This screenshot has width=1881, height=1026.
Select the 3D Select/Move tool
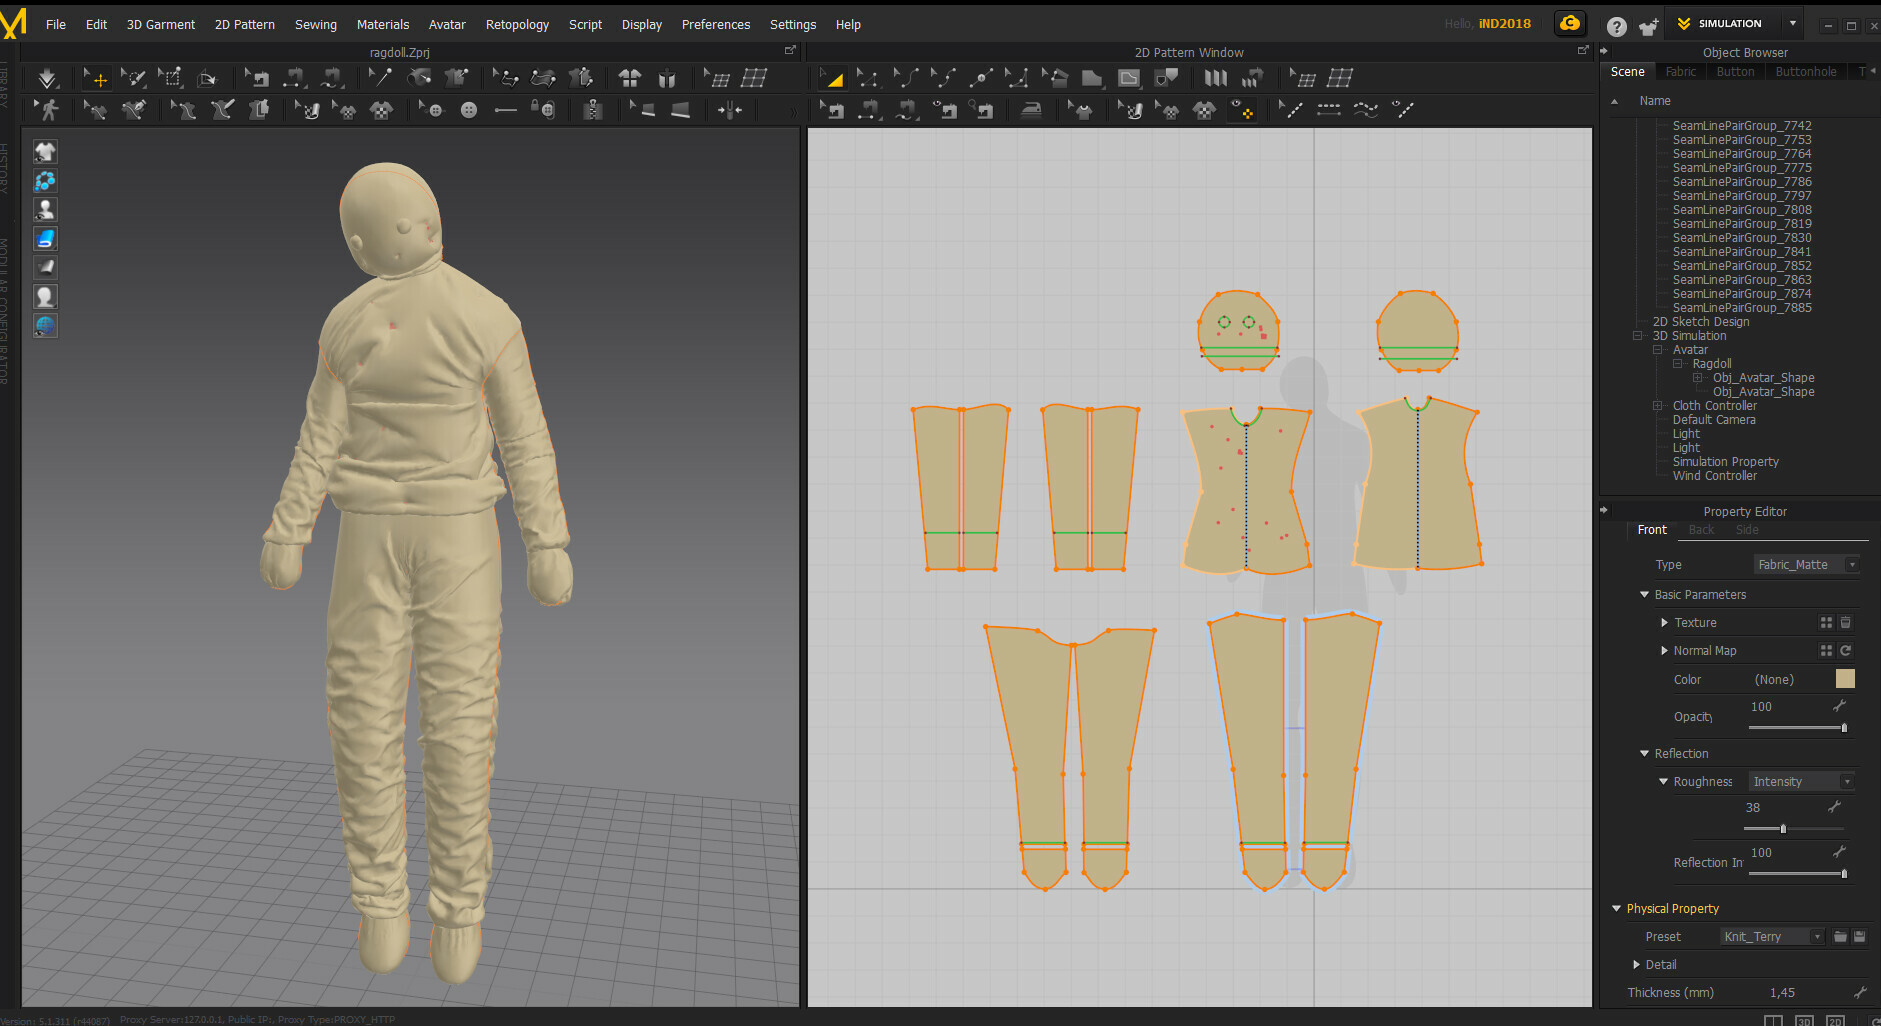[96, 78]
